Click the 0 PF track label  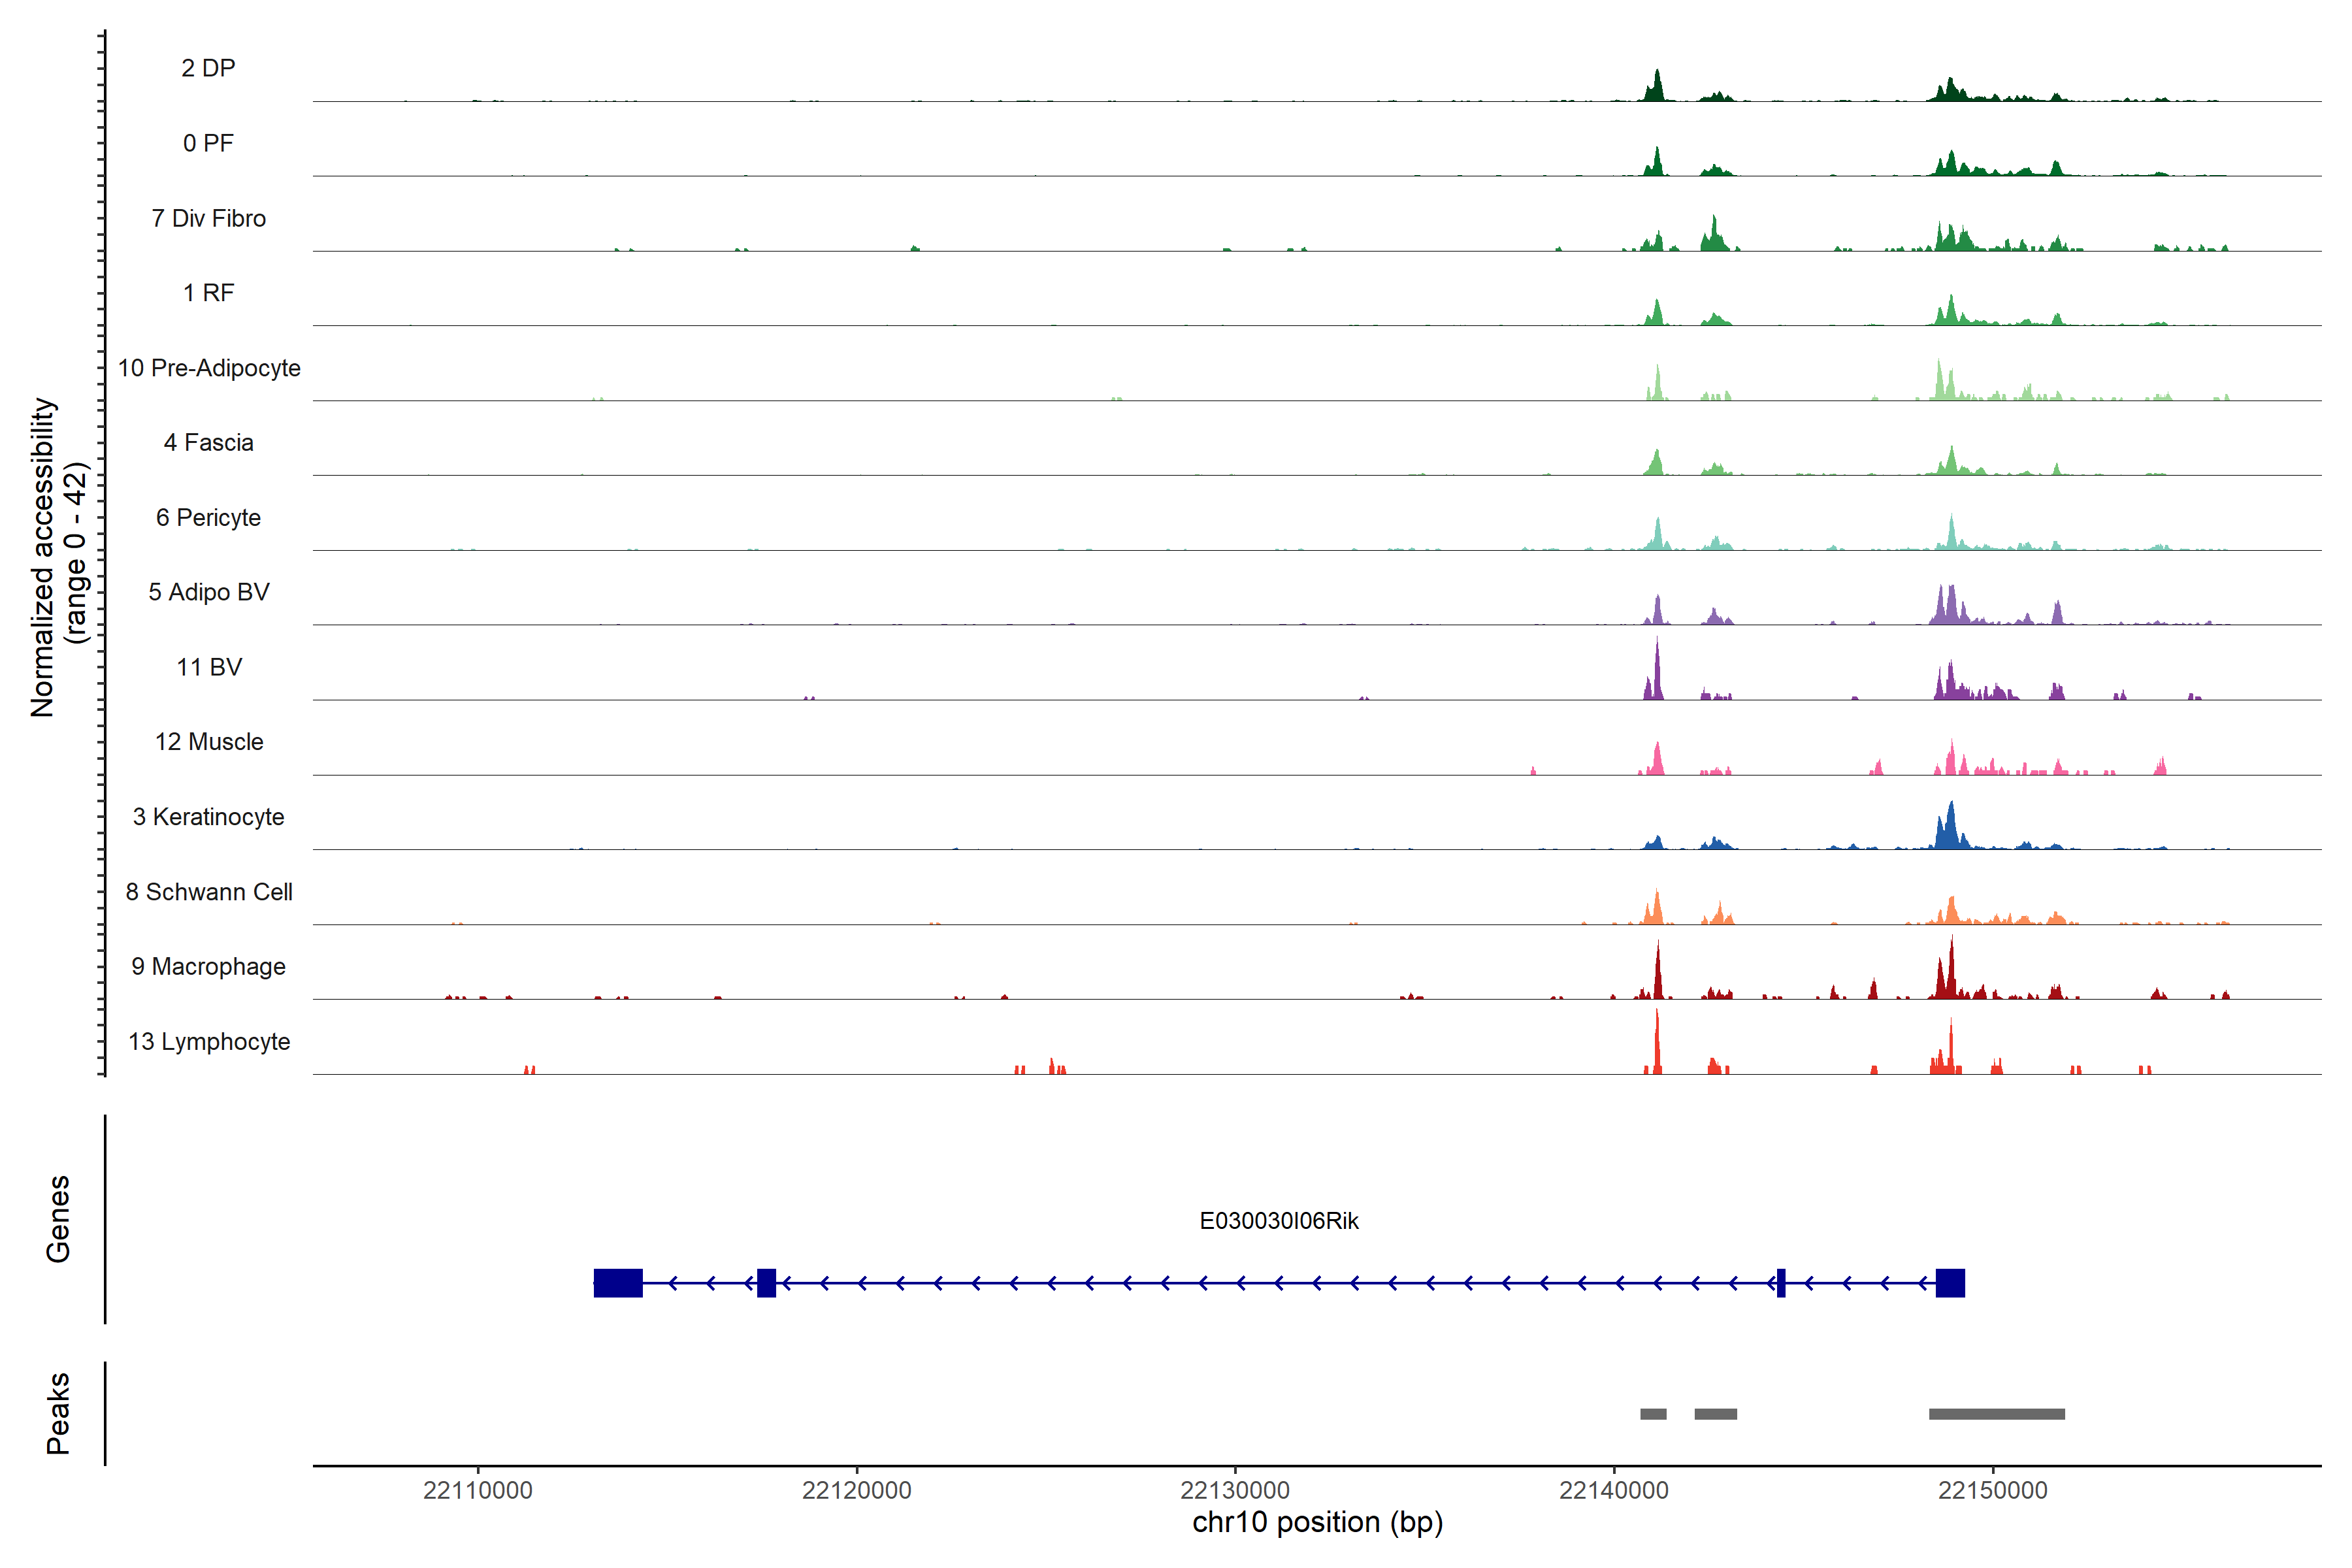pyautogui.click(x=208, y=143)
